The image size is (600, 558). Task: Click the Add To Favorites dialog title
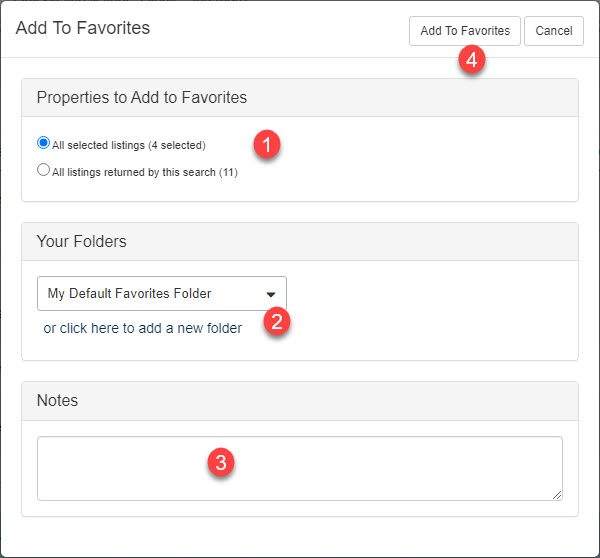83,28
